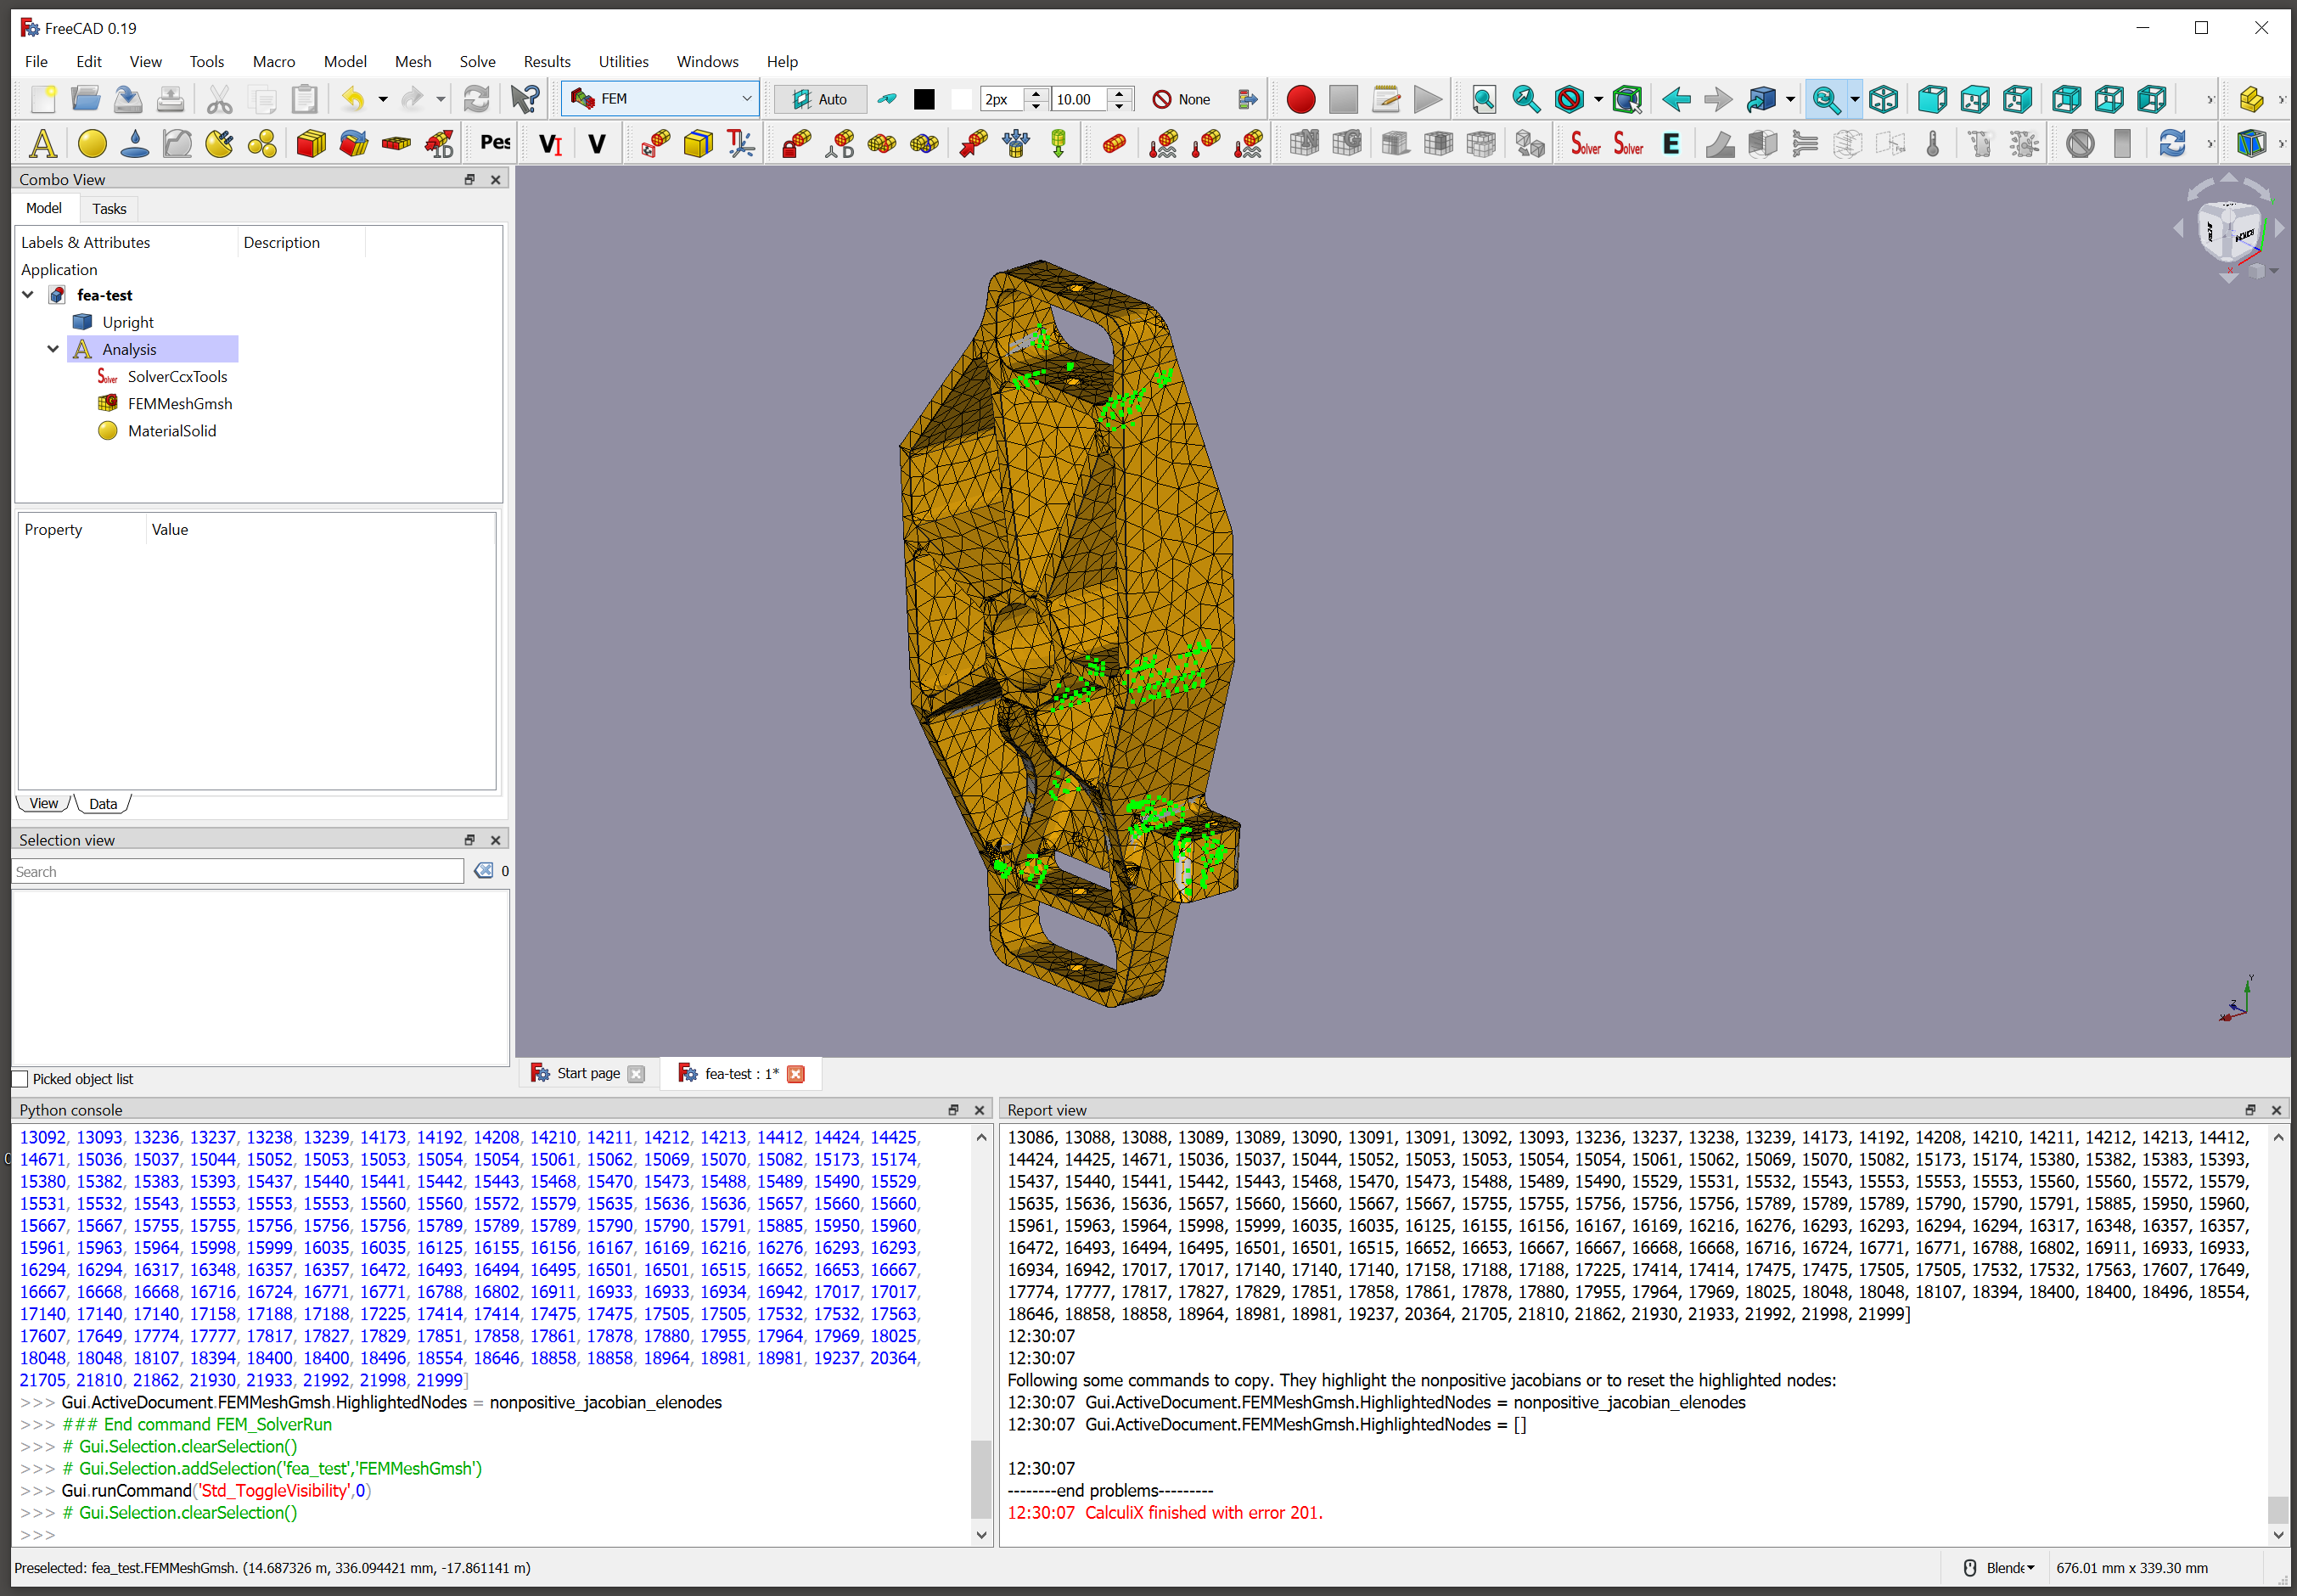Start macro recording red circle
Viewport: 2297px width, 1596px height.
pos(1300,99)
